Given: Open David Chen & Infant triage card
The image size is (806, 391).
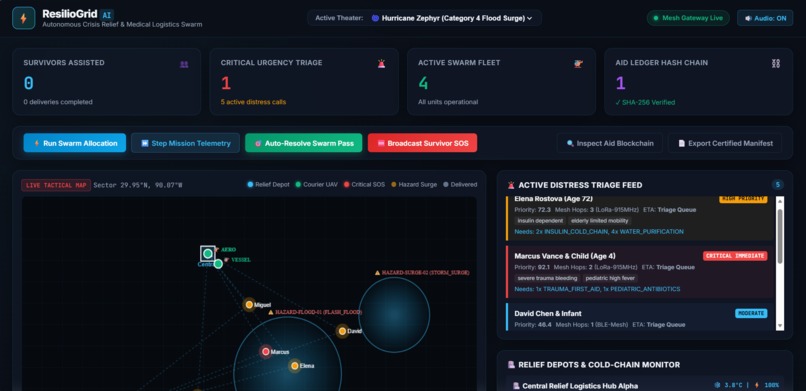Looking at the screenshot, I should tap(640, 316).
